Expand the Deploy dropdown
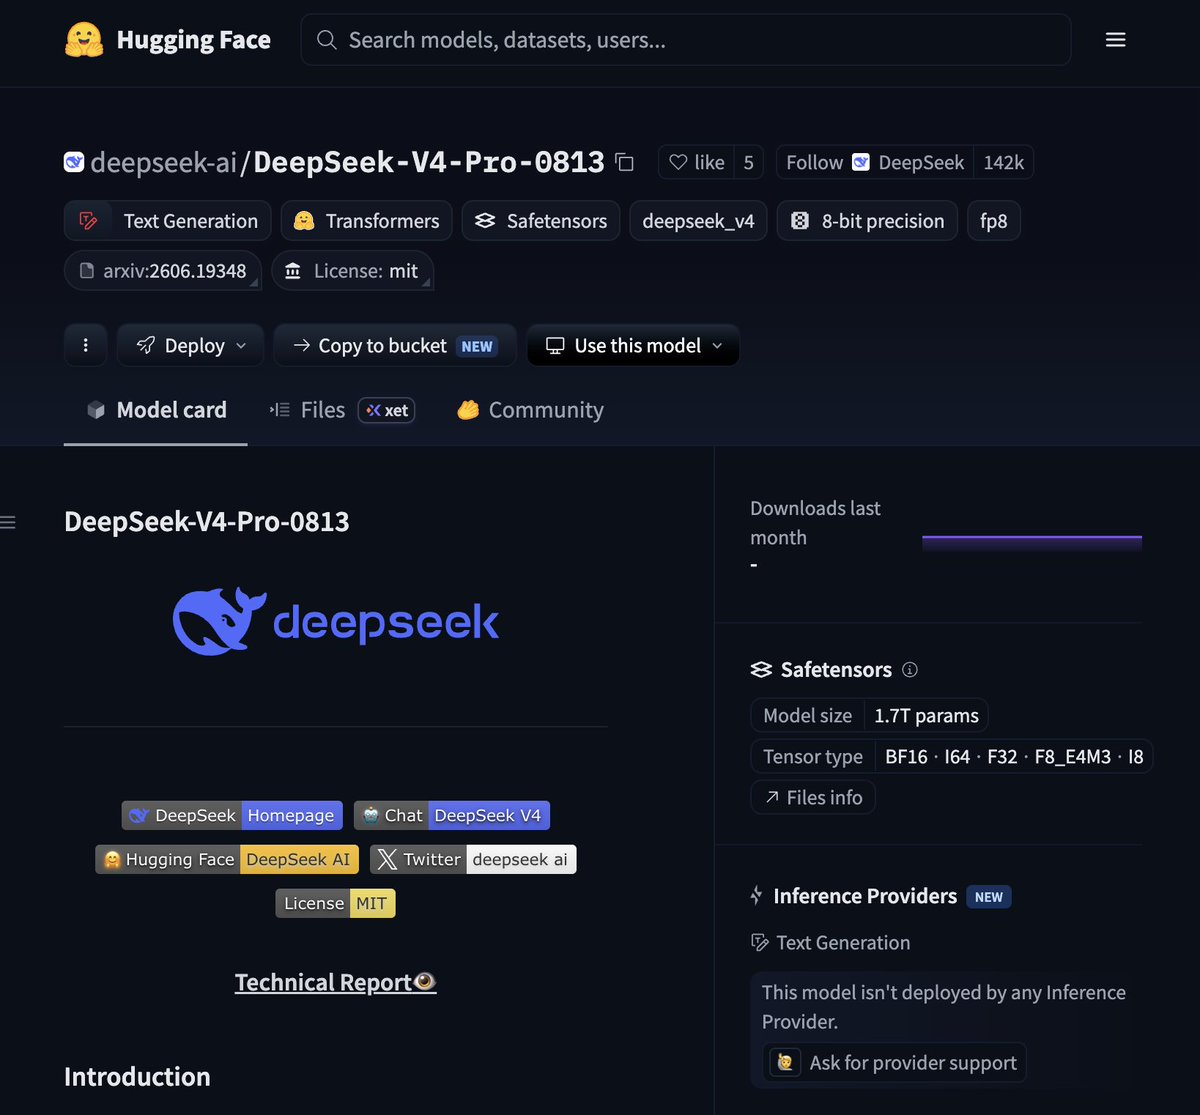 click(191, 345)
